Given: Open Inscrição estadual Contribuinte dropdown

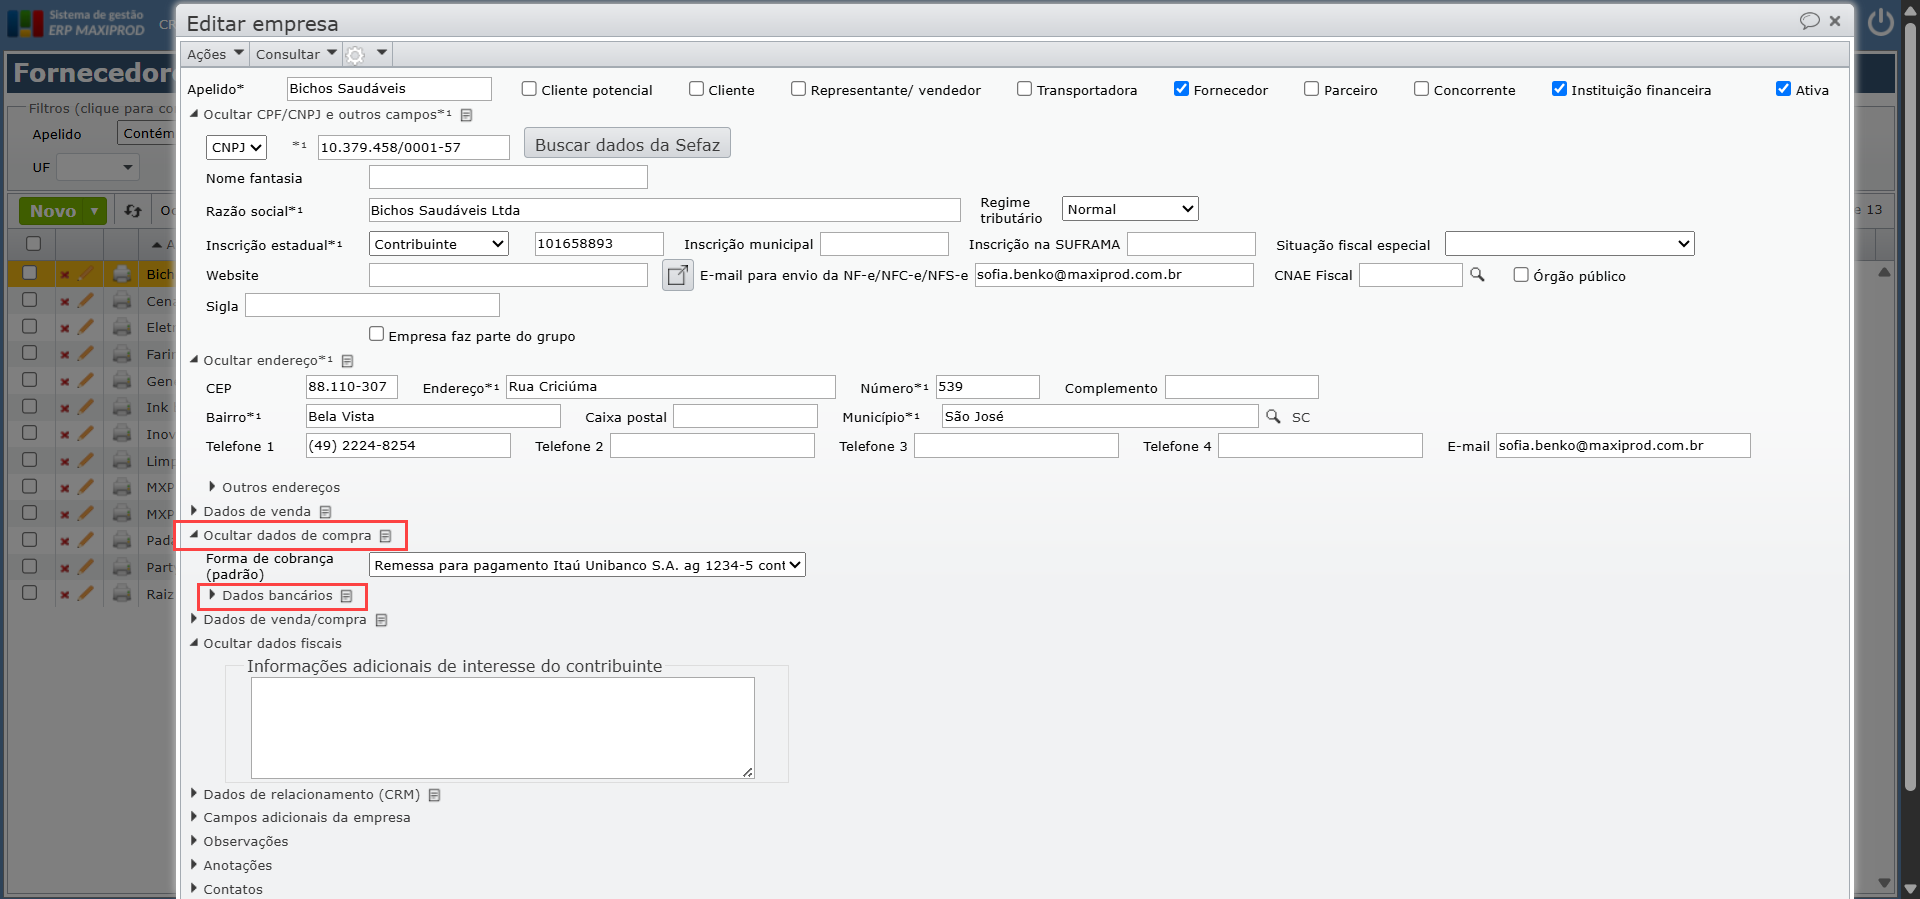Looking at the screenshot, I should (439, 244).
